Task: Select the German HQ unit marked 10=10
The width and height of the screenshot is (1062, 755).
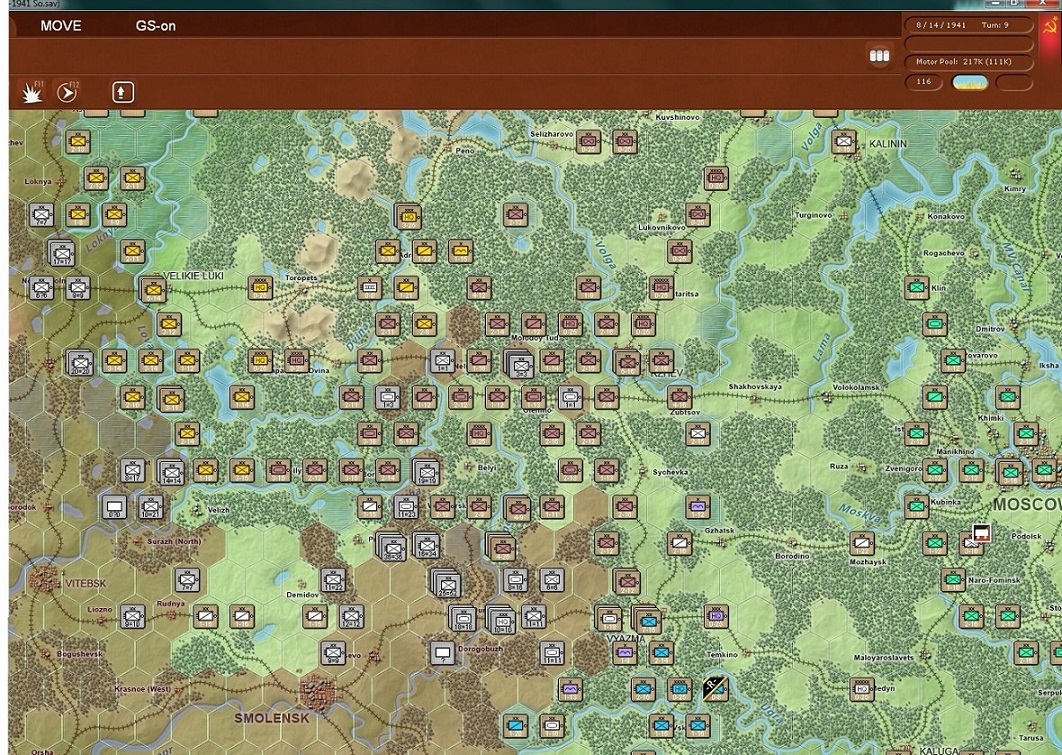Action: pos(501,620)
